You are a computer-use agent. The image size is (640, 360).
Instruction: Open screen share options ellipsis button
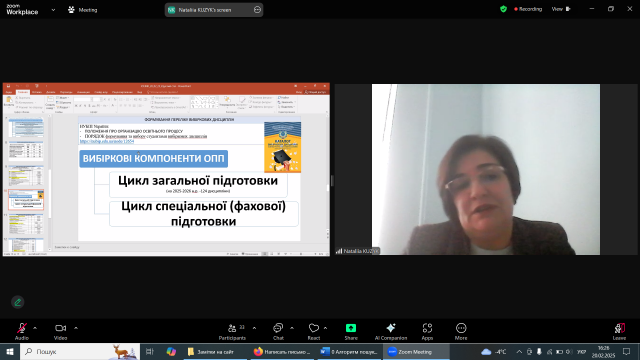[257, 10]
